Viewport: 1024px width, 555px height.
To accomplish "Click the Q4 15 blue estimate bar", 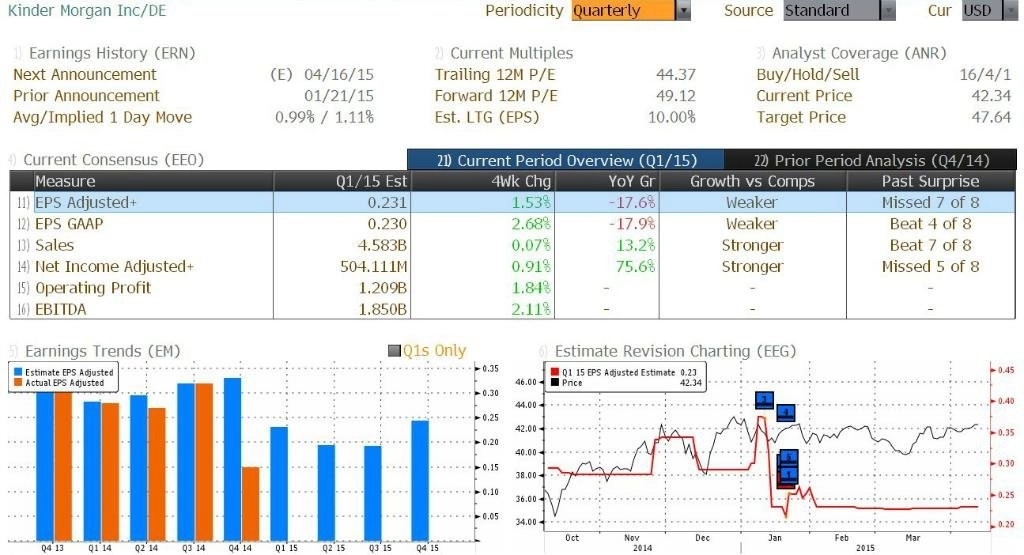I will tap(420, 481).
